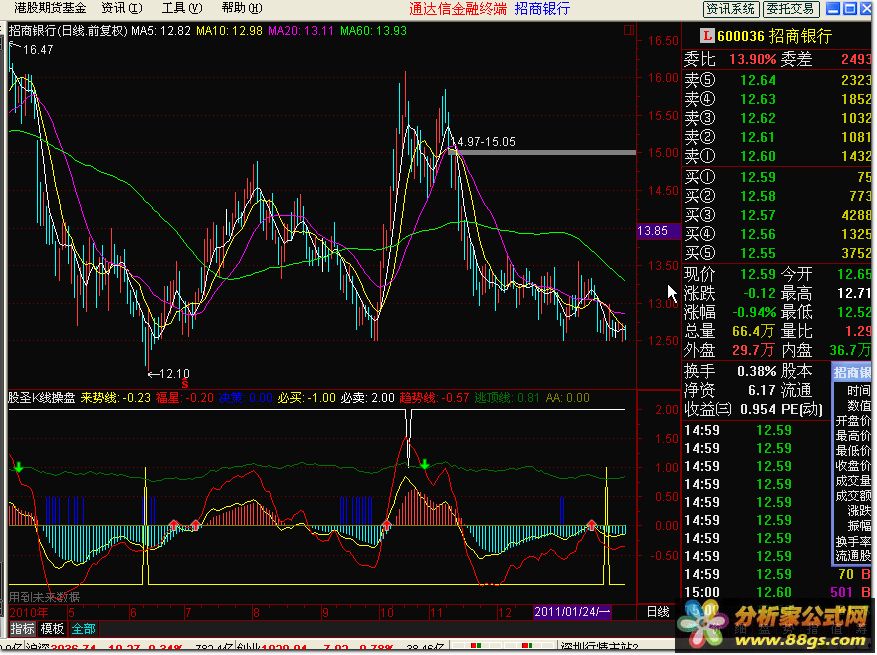Click the 600036 招商银行 stock title
Viewport: 877px width, 655px height.
(774, 36)
